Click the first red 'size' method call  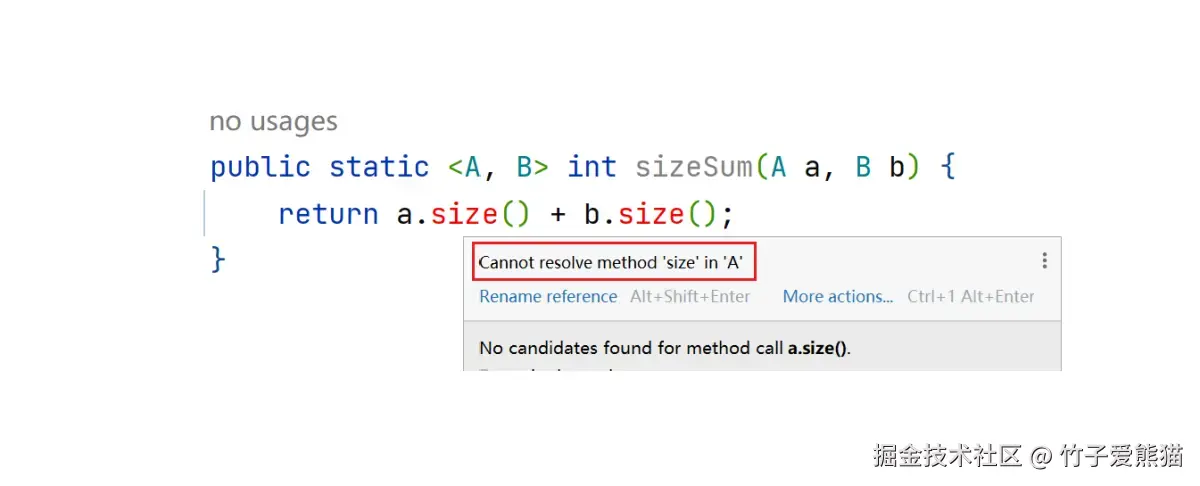click(464, 214)
